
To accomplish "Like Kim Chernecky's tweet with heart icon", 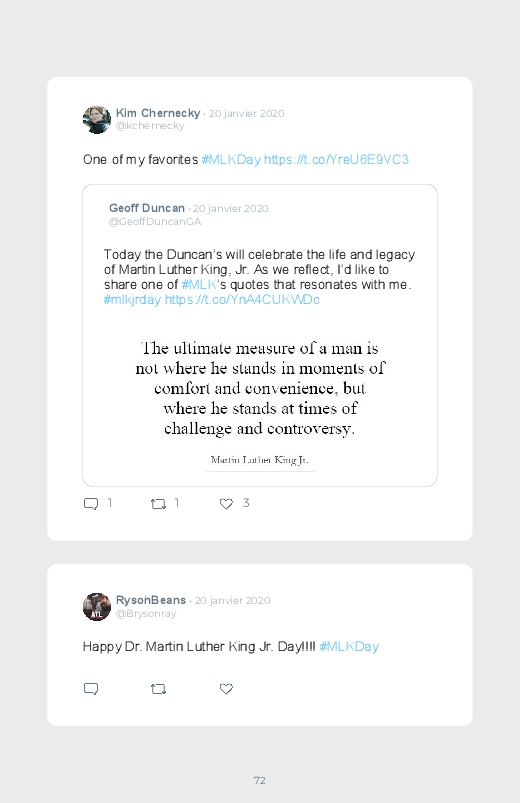I will [x=226, y=504].
